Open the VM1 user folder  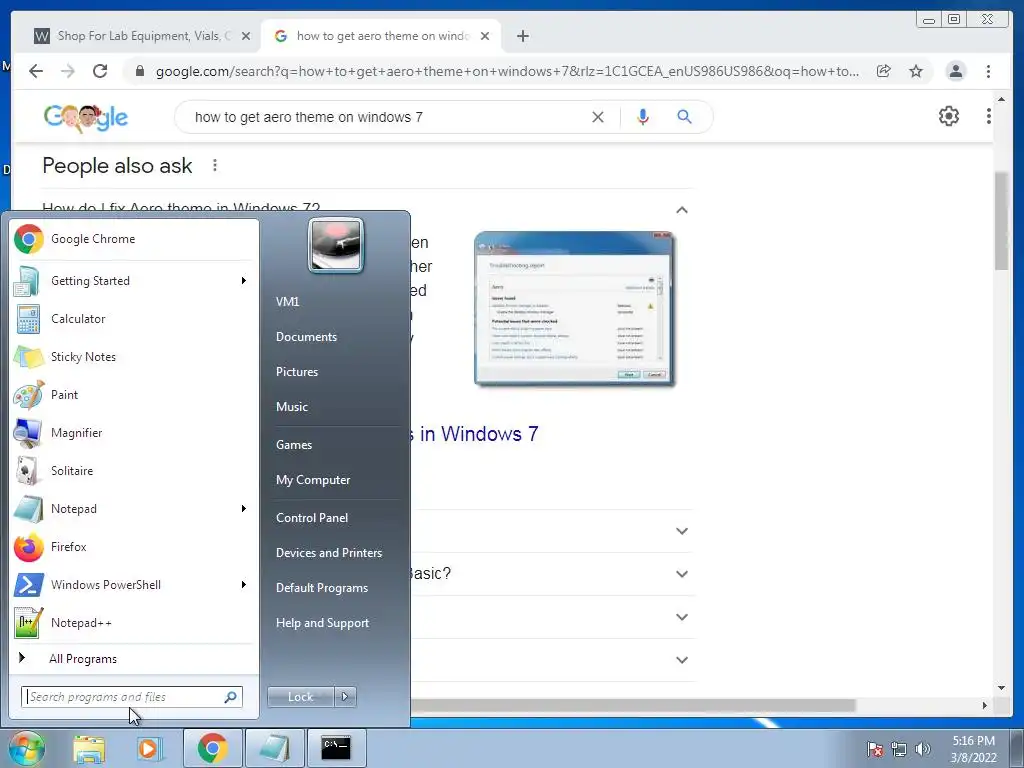click(287, 302)
